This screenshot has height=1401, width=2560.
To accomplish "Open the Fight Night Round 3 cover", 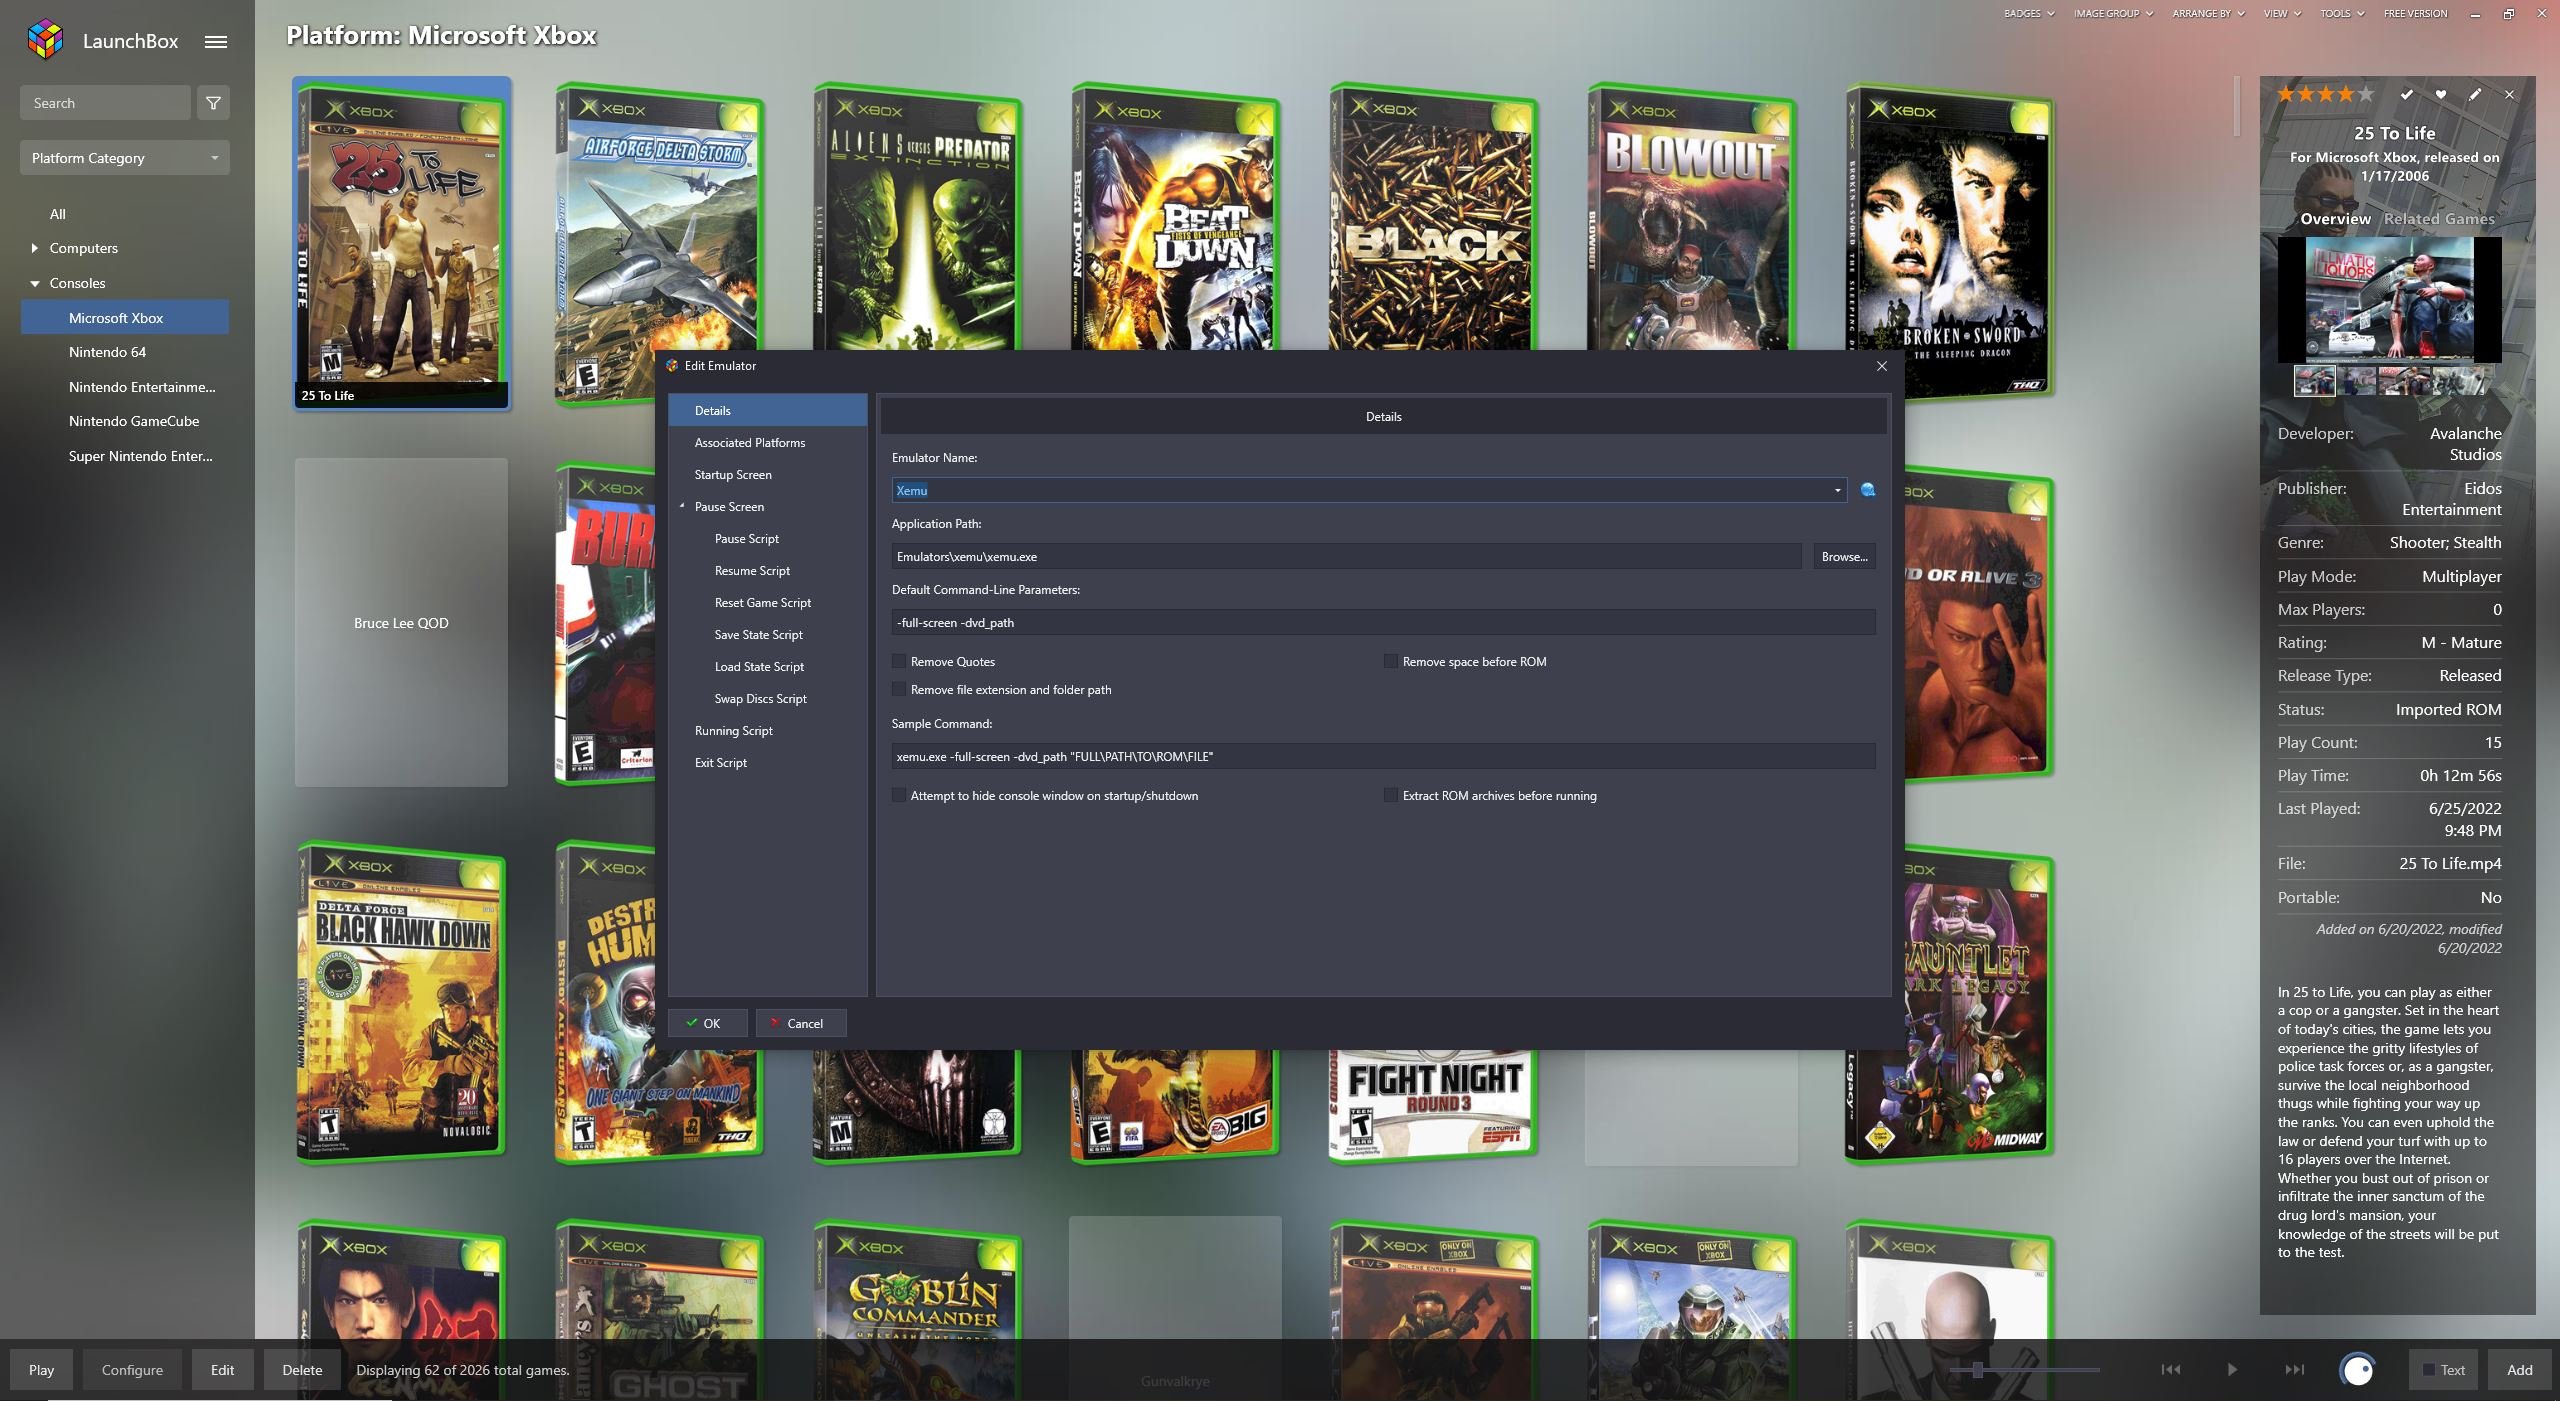I will tap(1432, 1106).
